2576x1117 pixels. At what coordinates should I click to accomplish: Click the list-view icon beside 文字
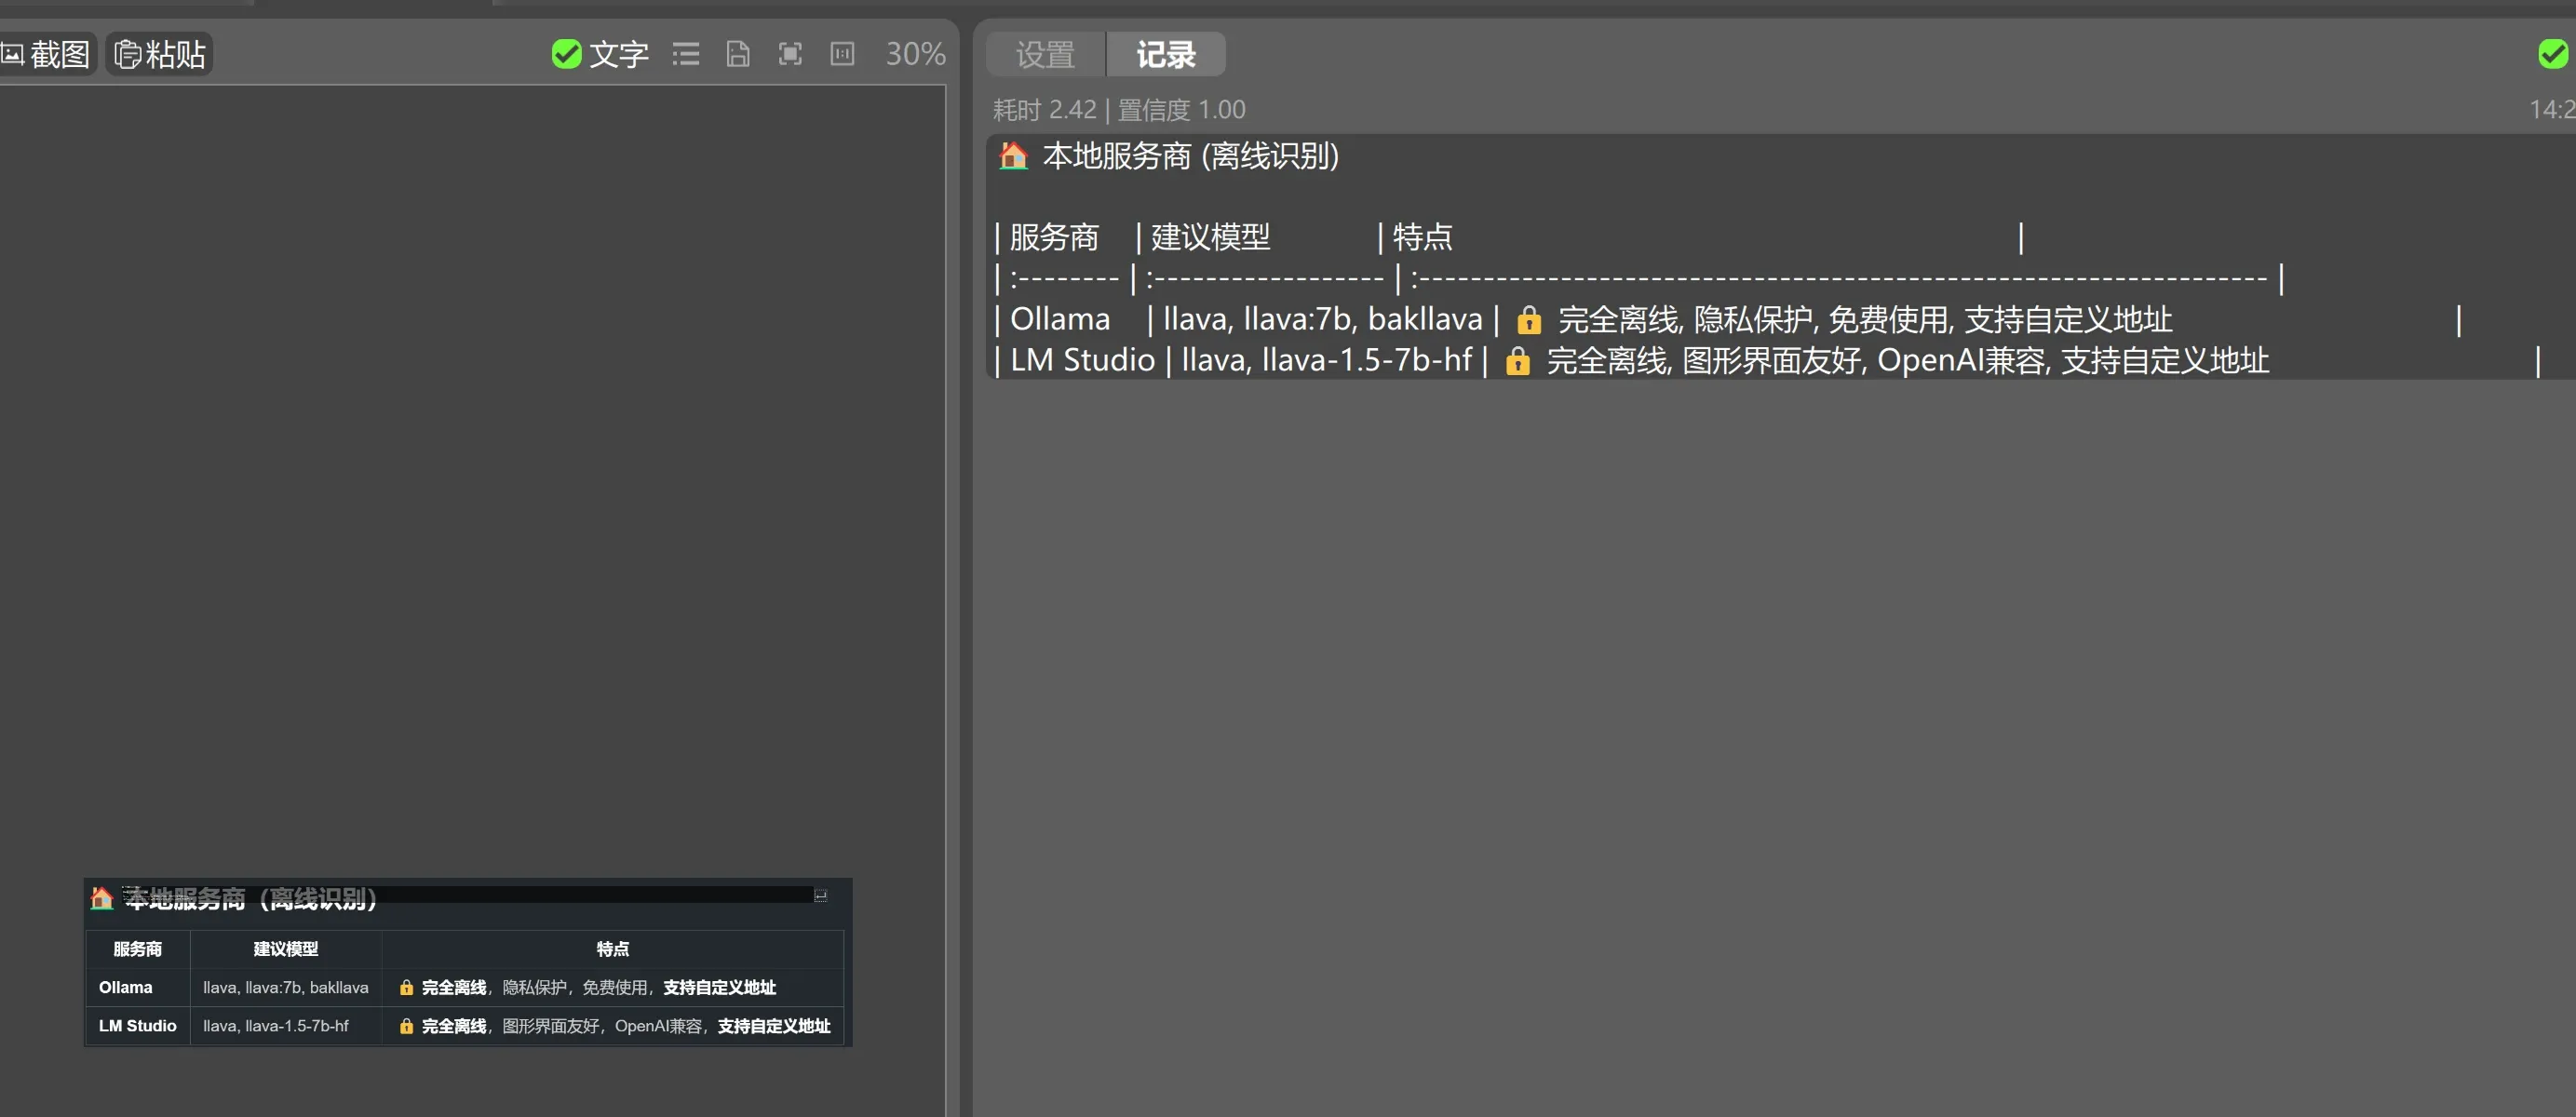coord(686,54)
